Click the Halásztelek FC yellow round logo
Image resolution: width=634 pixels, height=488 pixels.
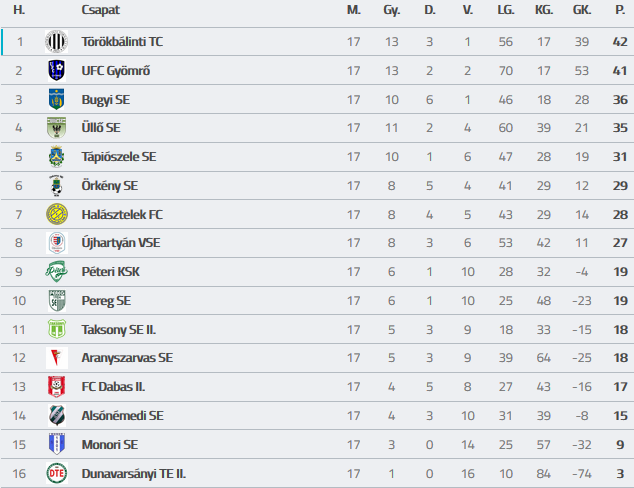[x=57, y=214]
